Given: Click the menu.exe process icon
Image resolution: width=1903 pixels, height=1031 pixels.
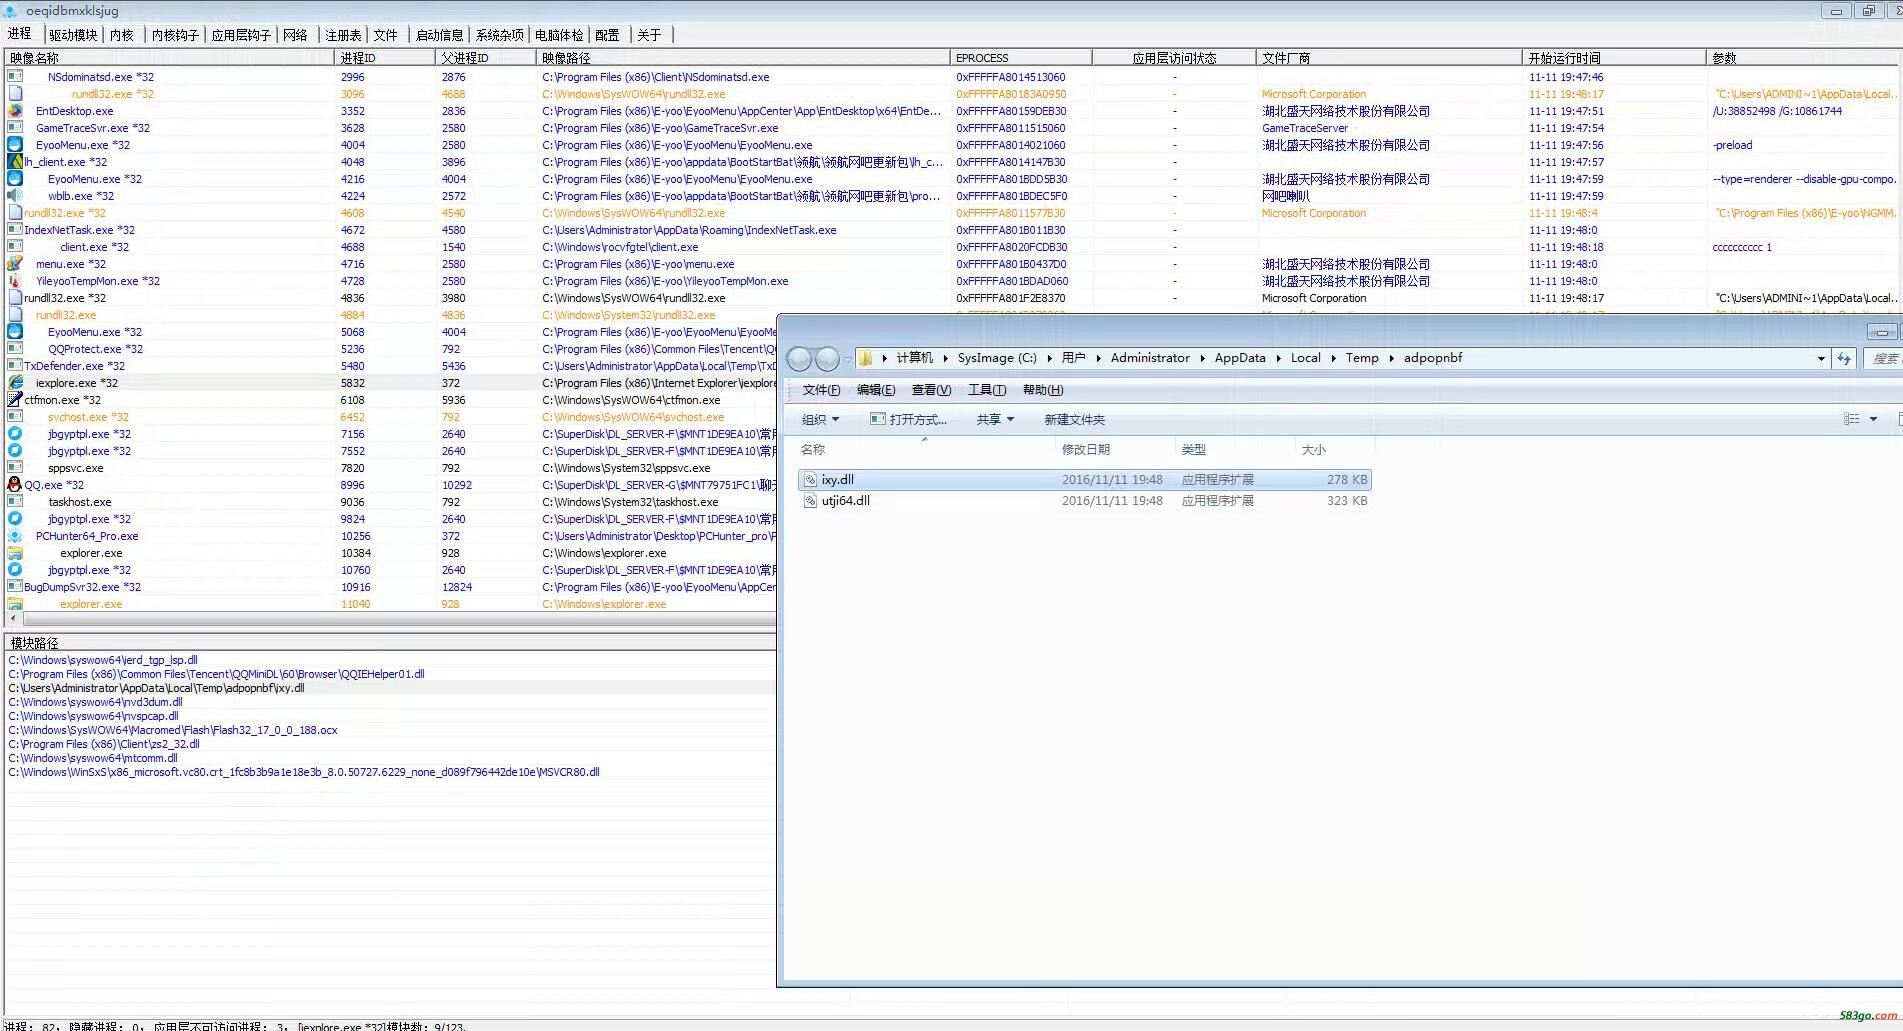Looking at the screenshot, I should [x=15, y=264].
